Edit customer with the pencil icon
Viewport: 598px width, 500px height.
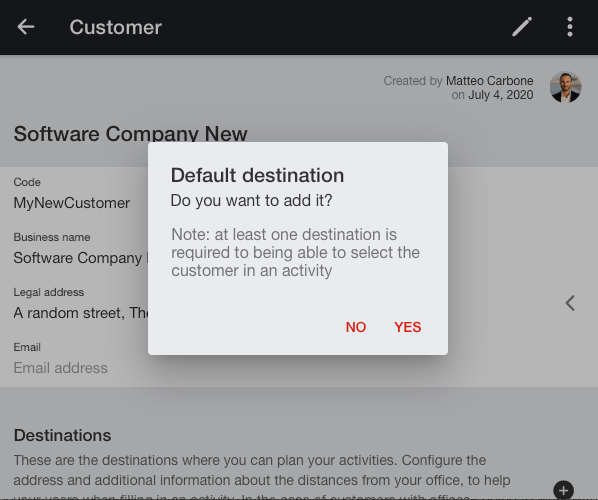click(x=522, y=27)
